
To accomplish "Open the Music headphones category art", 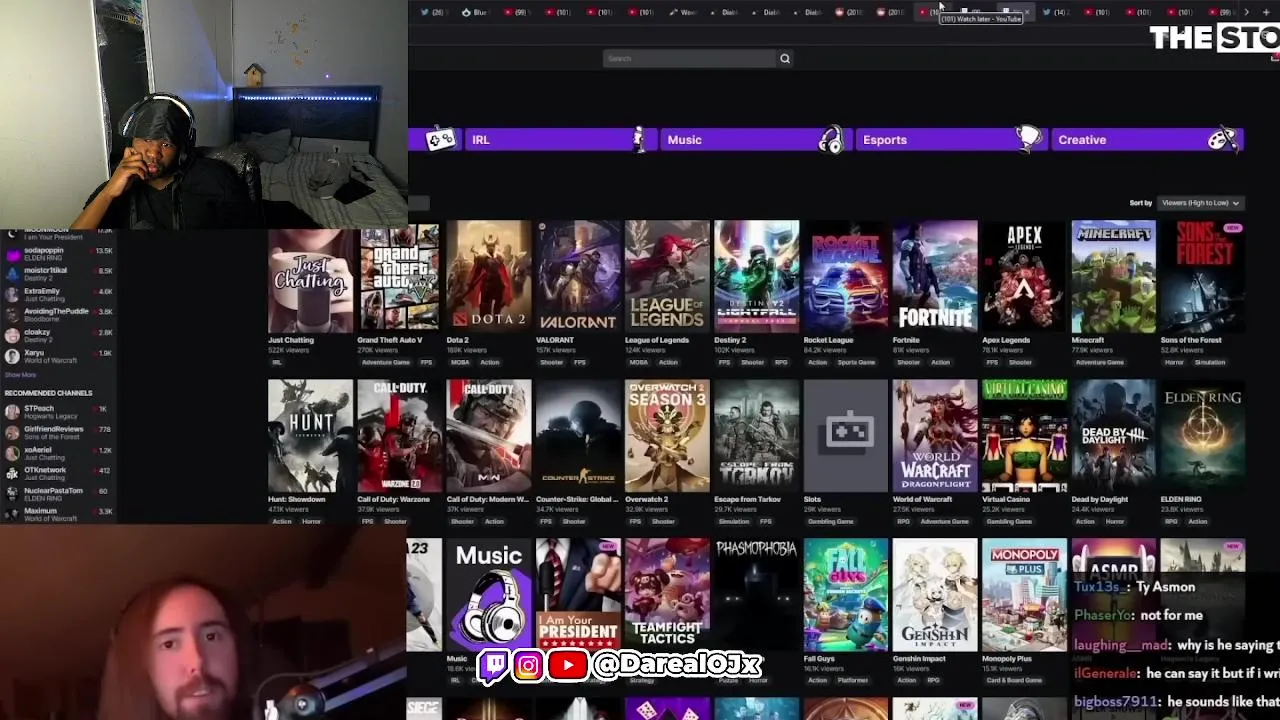I will [489, 595].
